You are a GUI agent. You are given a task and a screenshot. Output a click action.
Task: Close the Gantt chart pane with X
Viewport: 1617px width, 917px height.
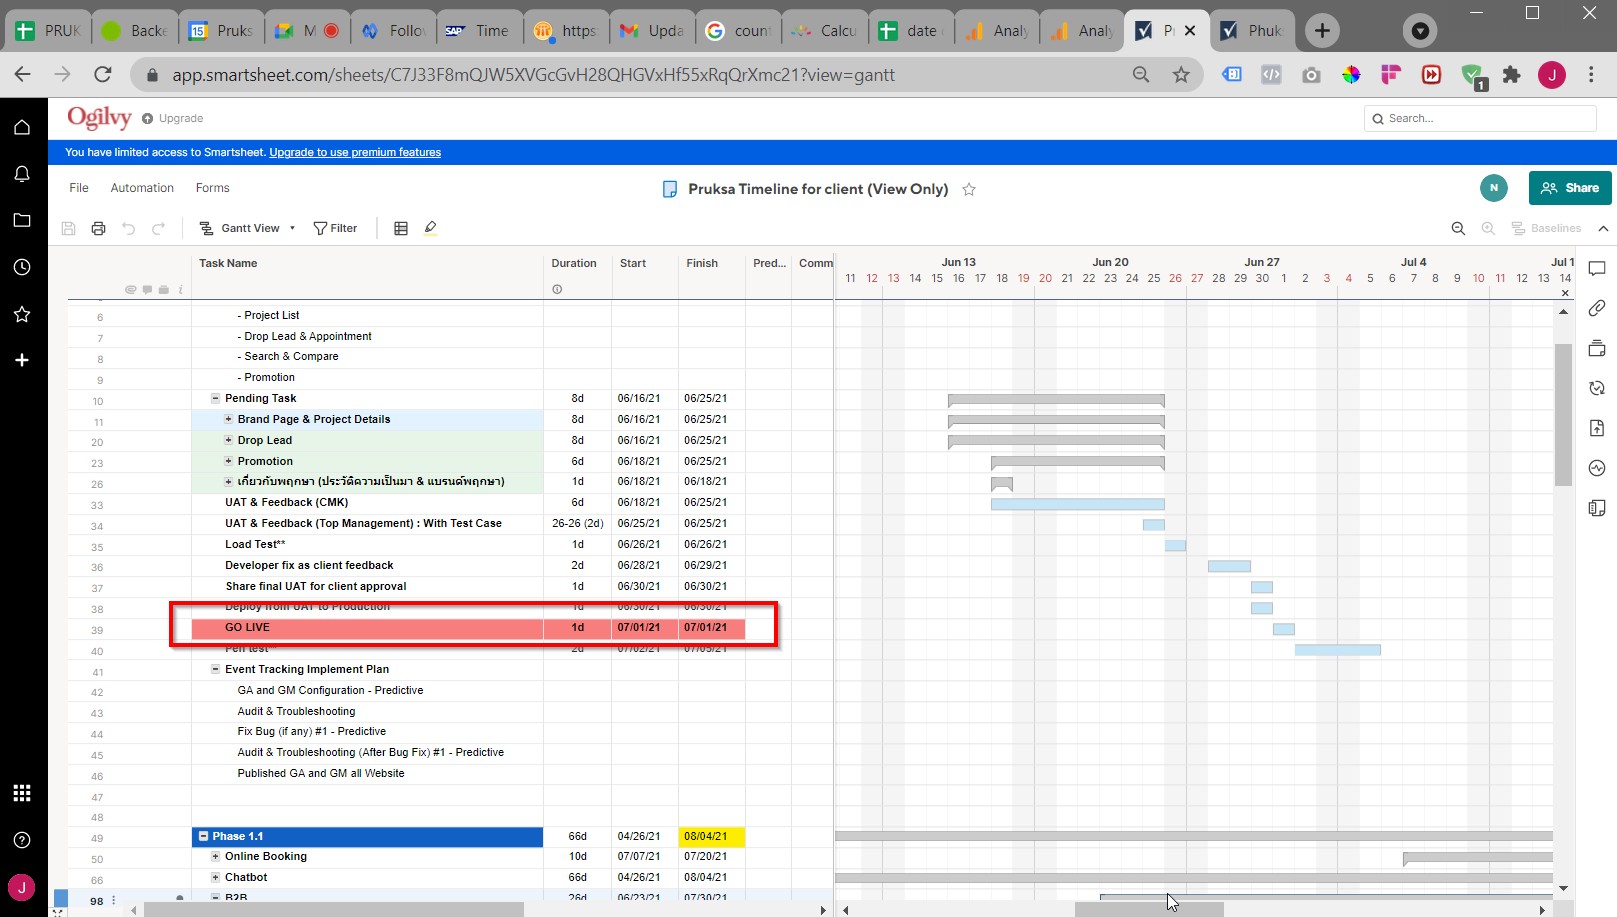(x=1565, y=293)
